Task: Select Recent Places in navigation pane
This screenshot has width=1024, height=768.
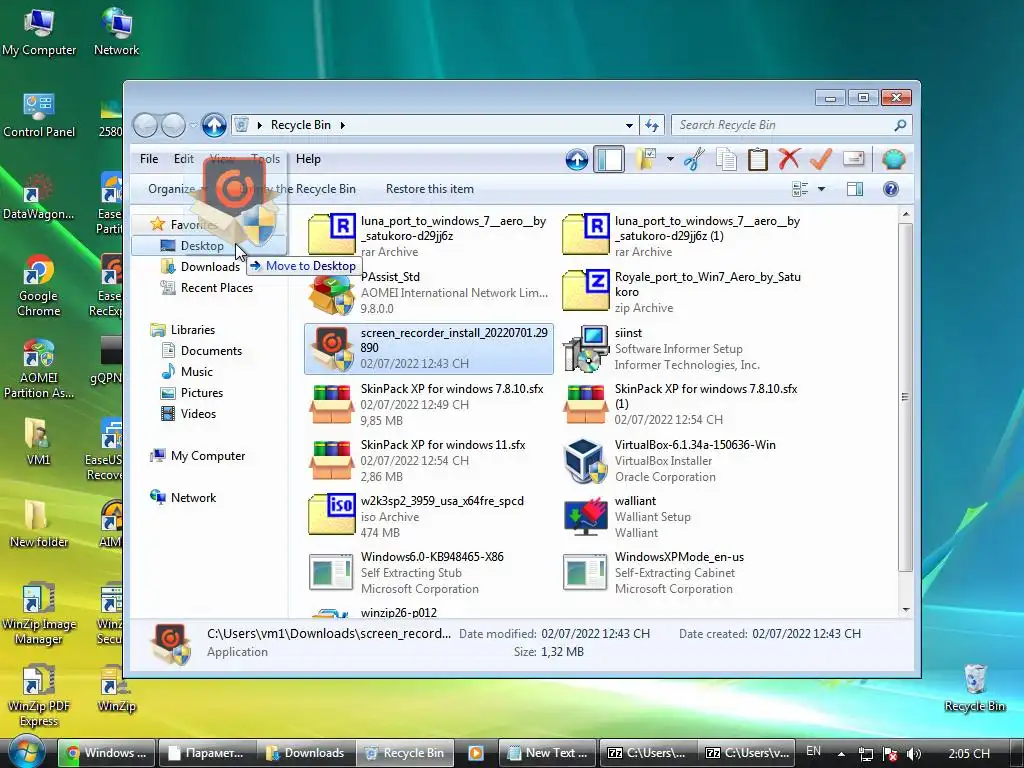Action: [216, 287]
